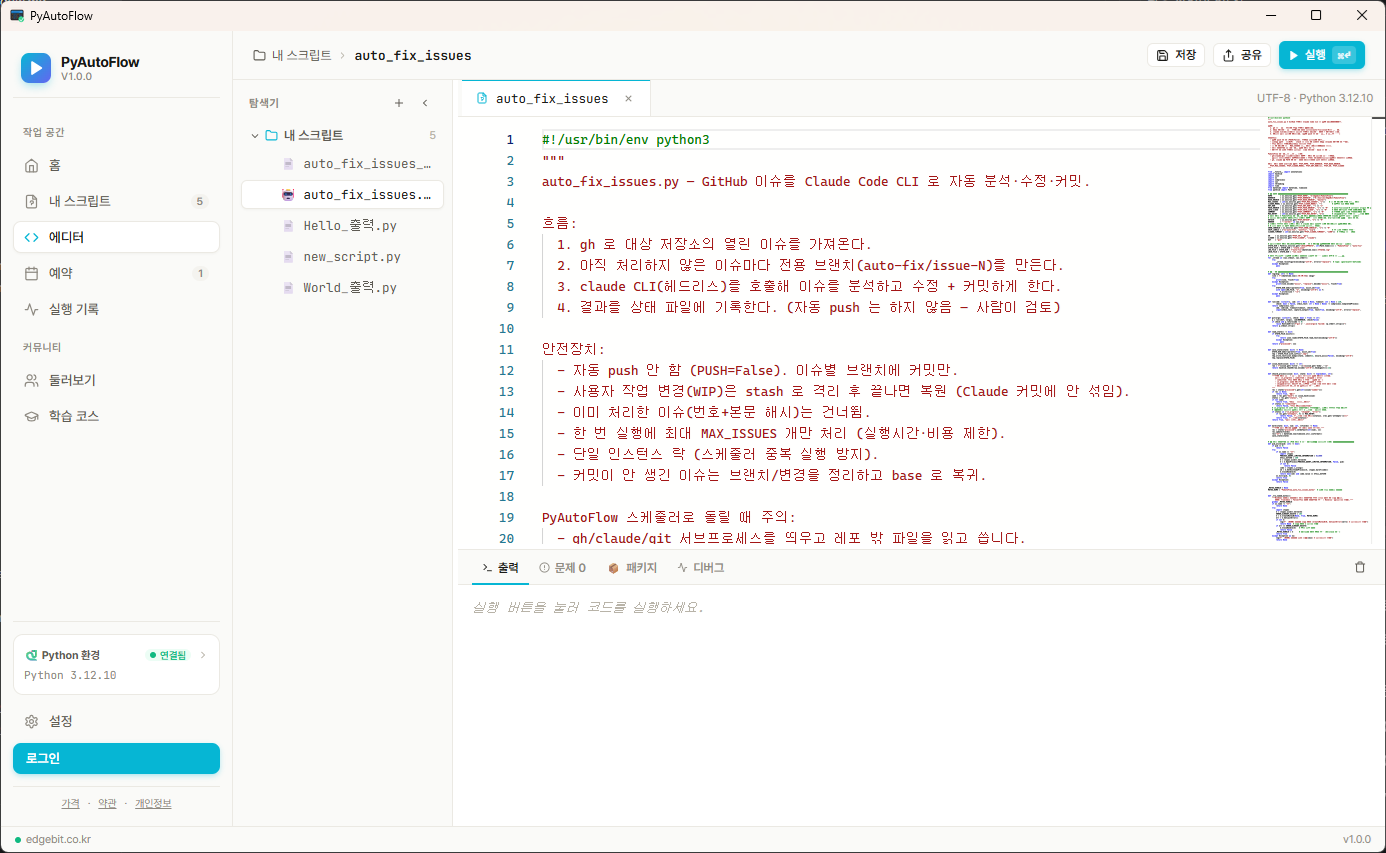Open Hello_출력.py in the explorer
Screen dimensions: 1386x853
[342, 226]
